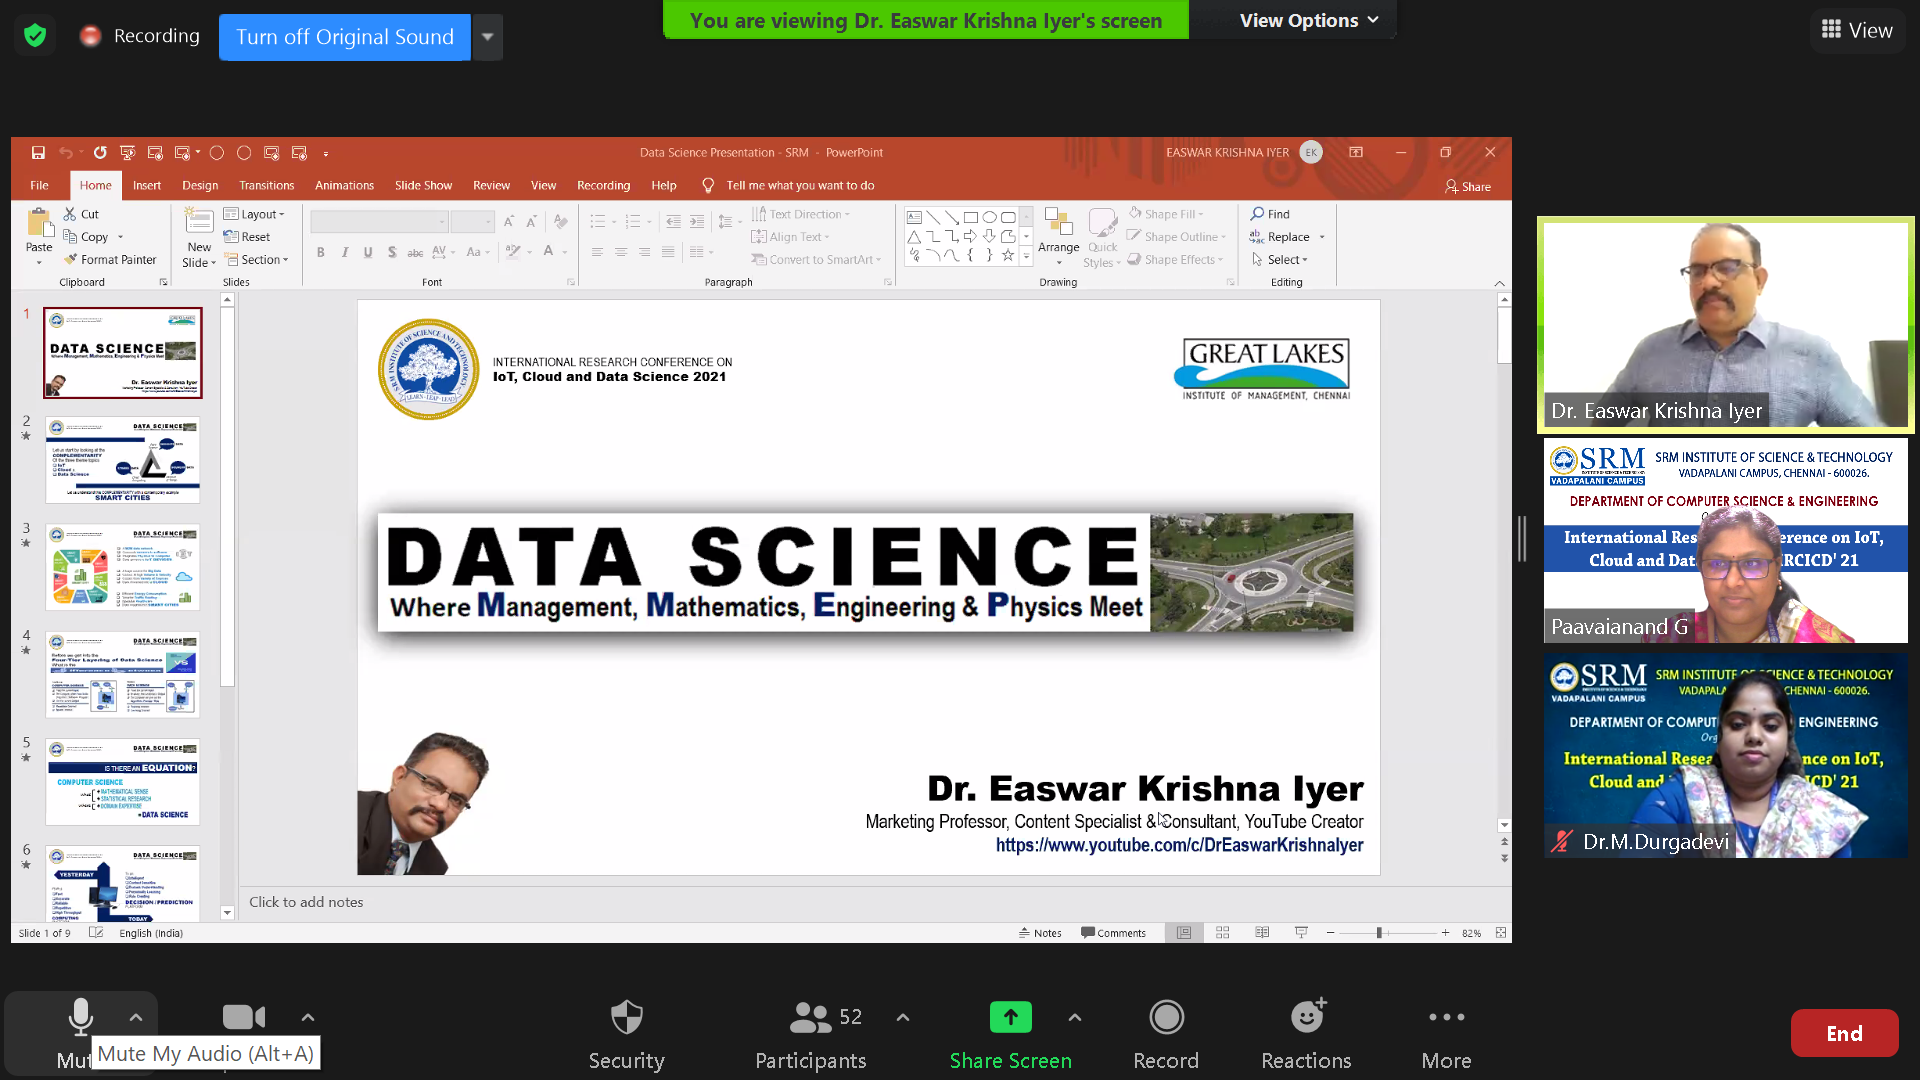Screen dimensions: 1920x1080
Task: Click the green Share Screen icon
Action: (1010, 1018)
